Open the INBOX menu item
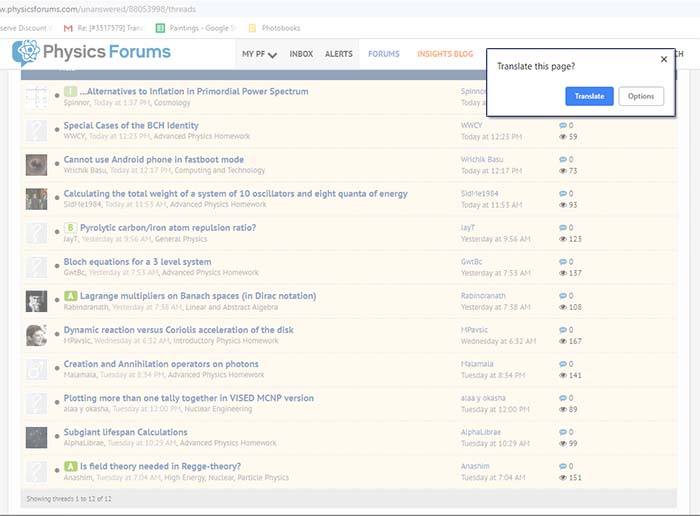 coord(301,54)
